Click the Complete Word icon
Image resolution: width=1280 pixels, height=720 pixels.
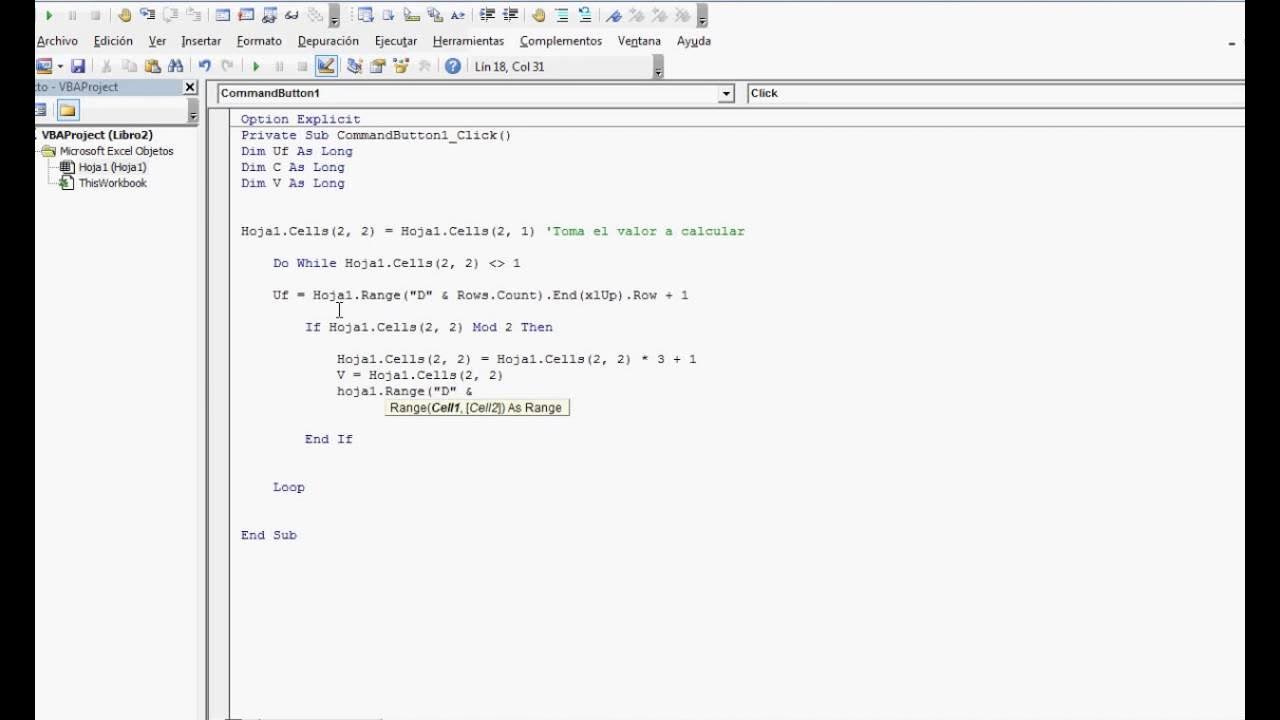457,15
